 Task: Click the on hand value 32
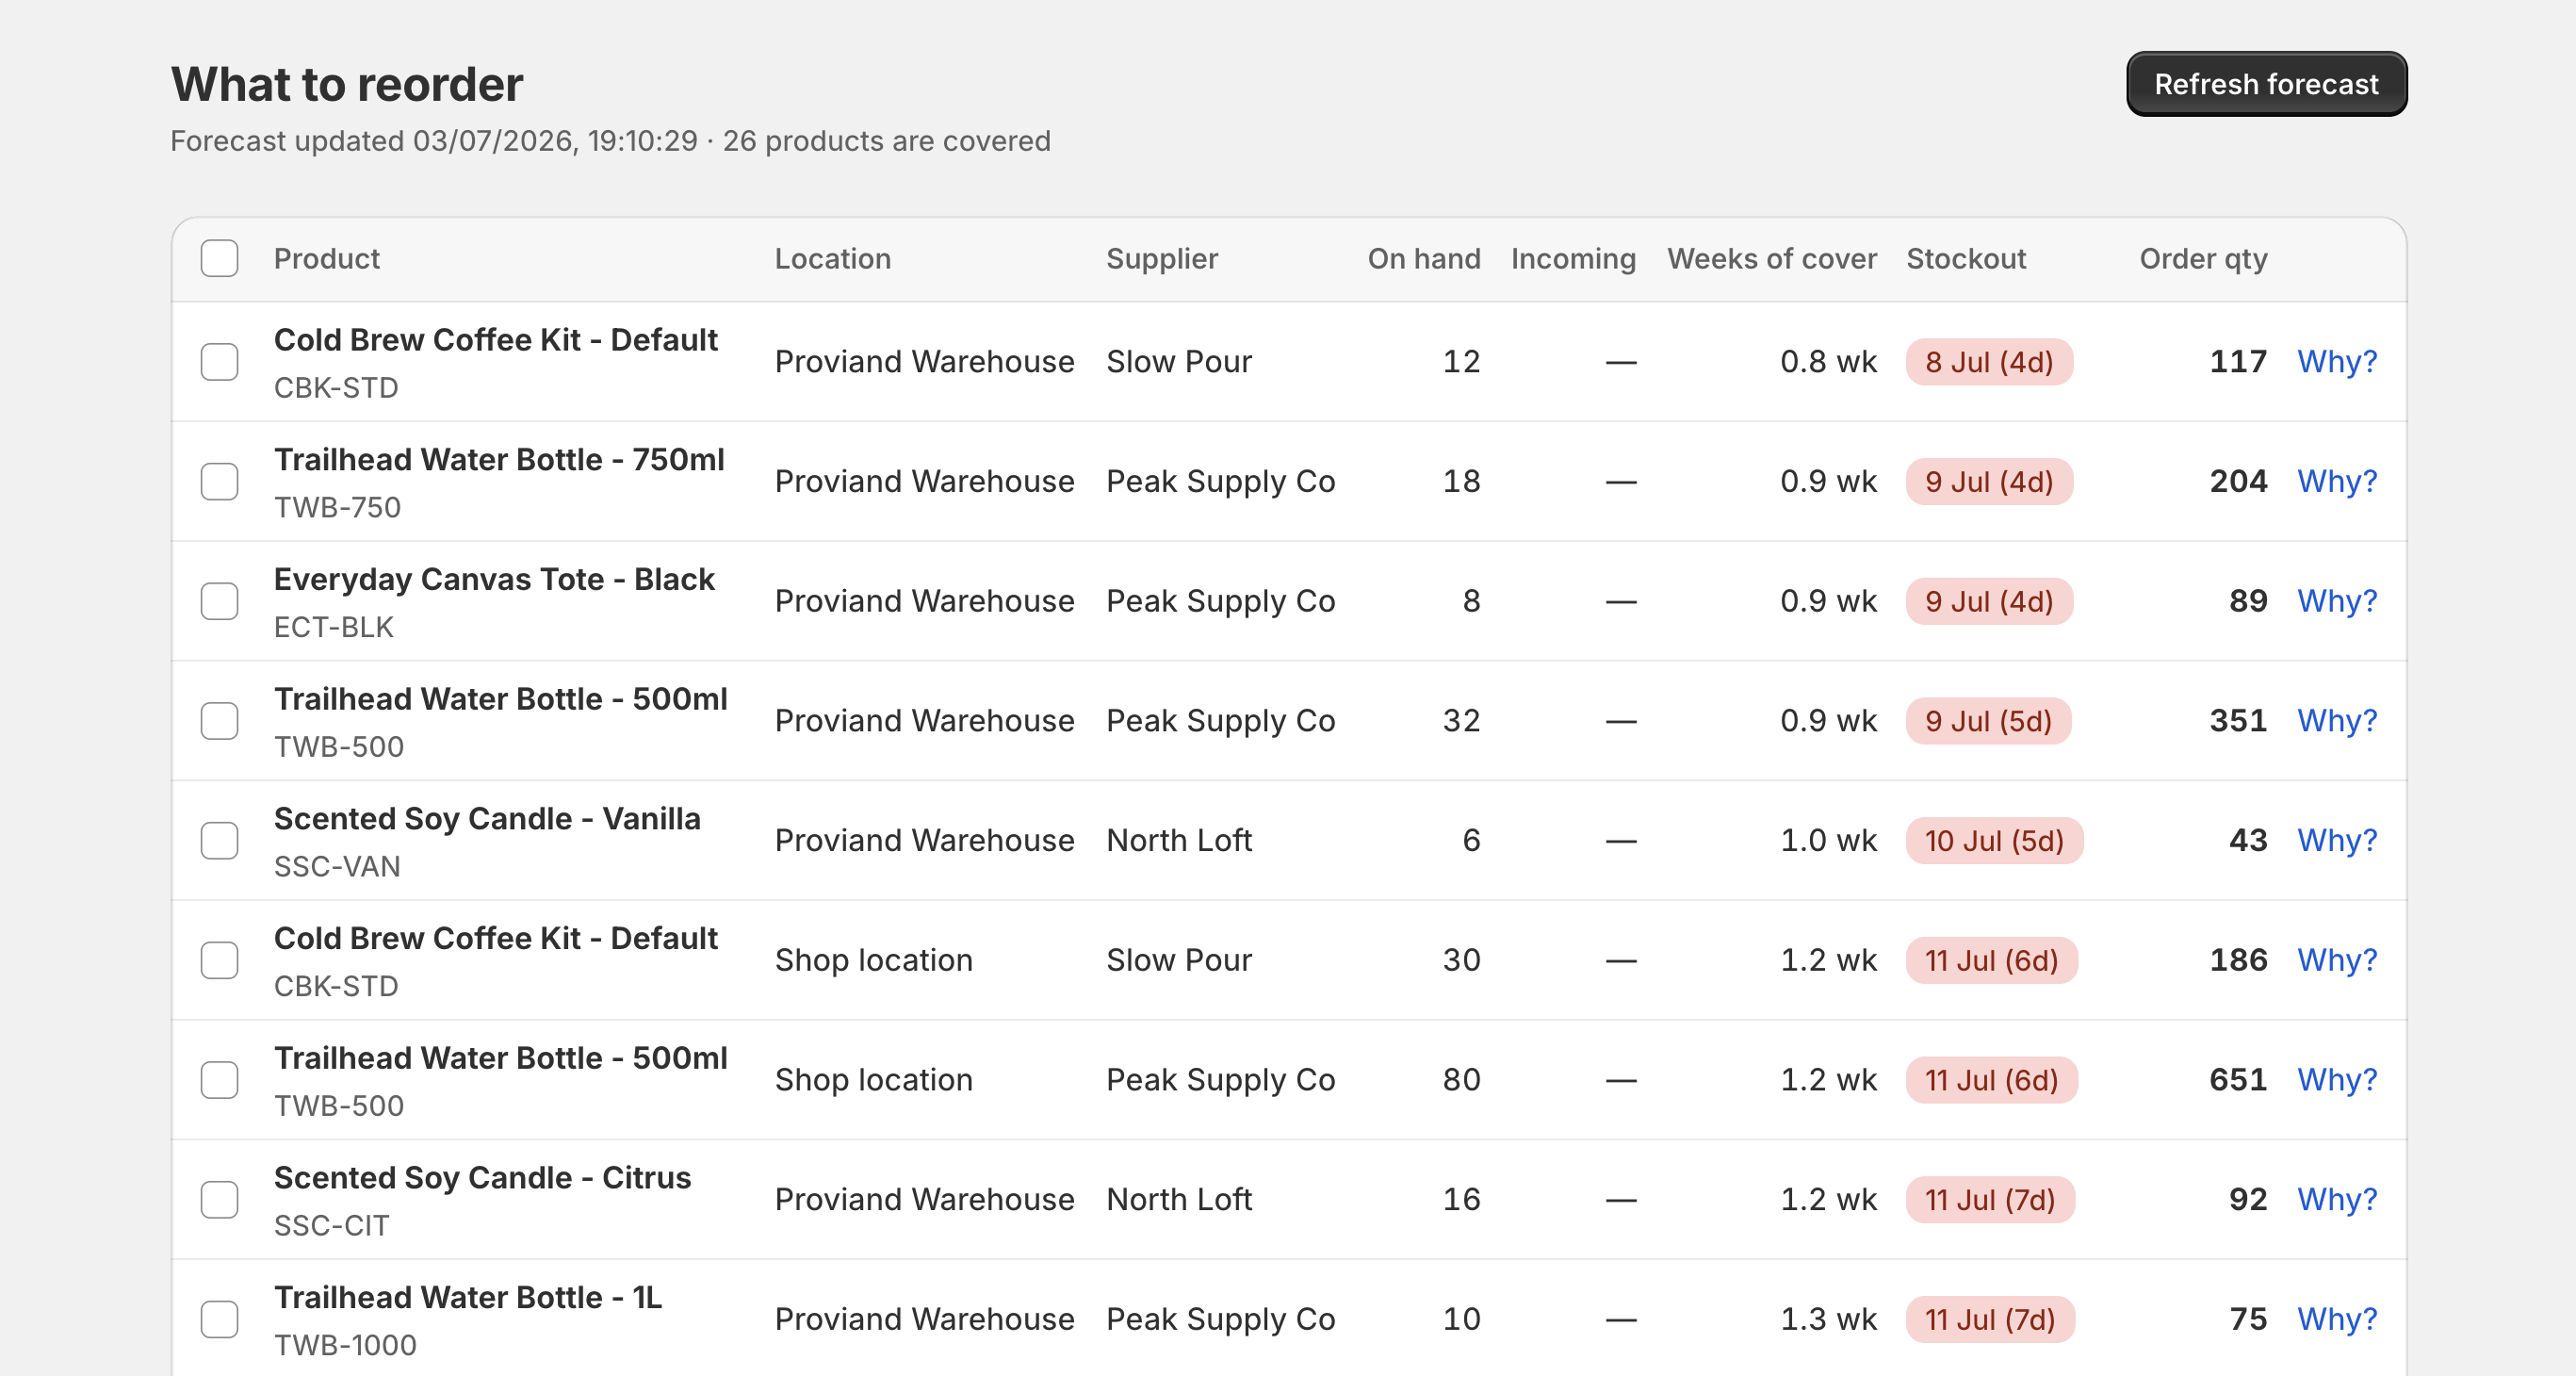click(1461, 720)
